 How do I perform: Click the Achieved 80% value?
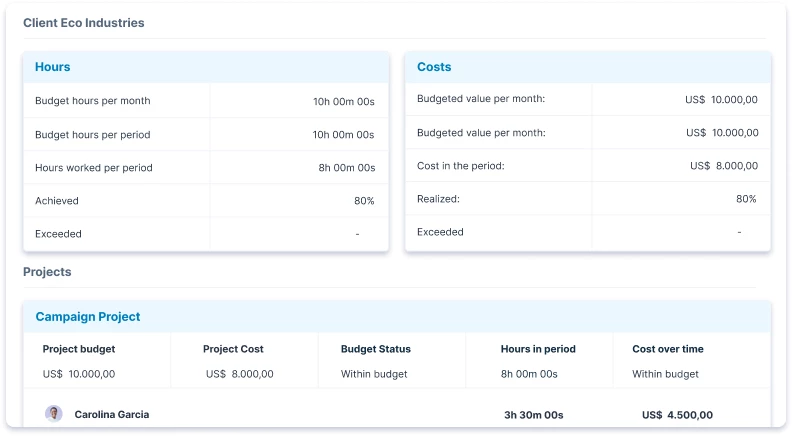pyautogui.click(x=364, y=201)
